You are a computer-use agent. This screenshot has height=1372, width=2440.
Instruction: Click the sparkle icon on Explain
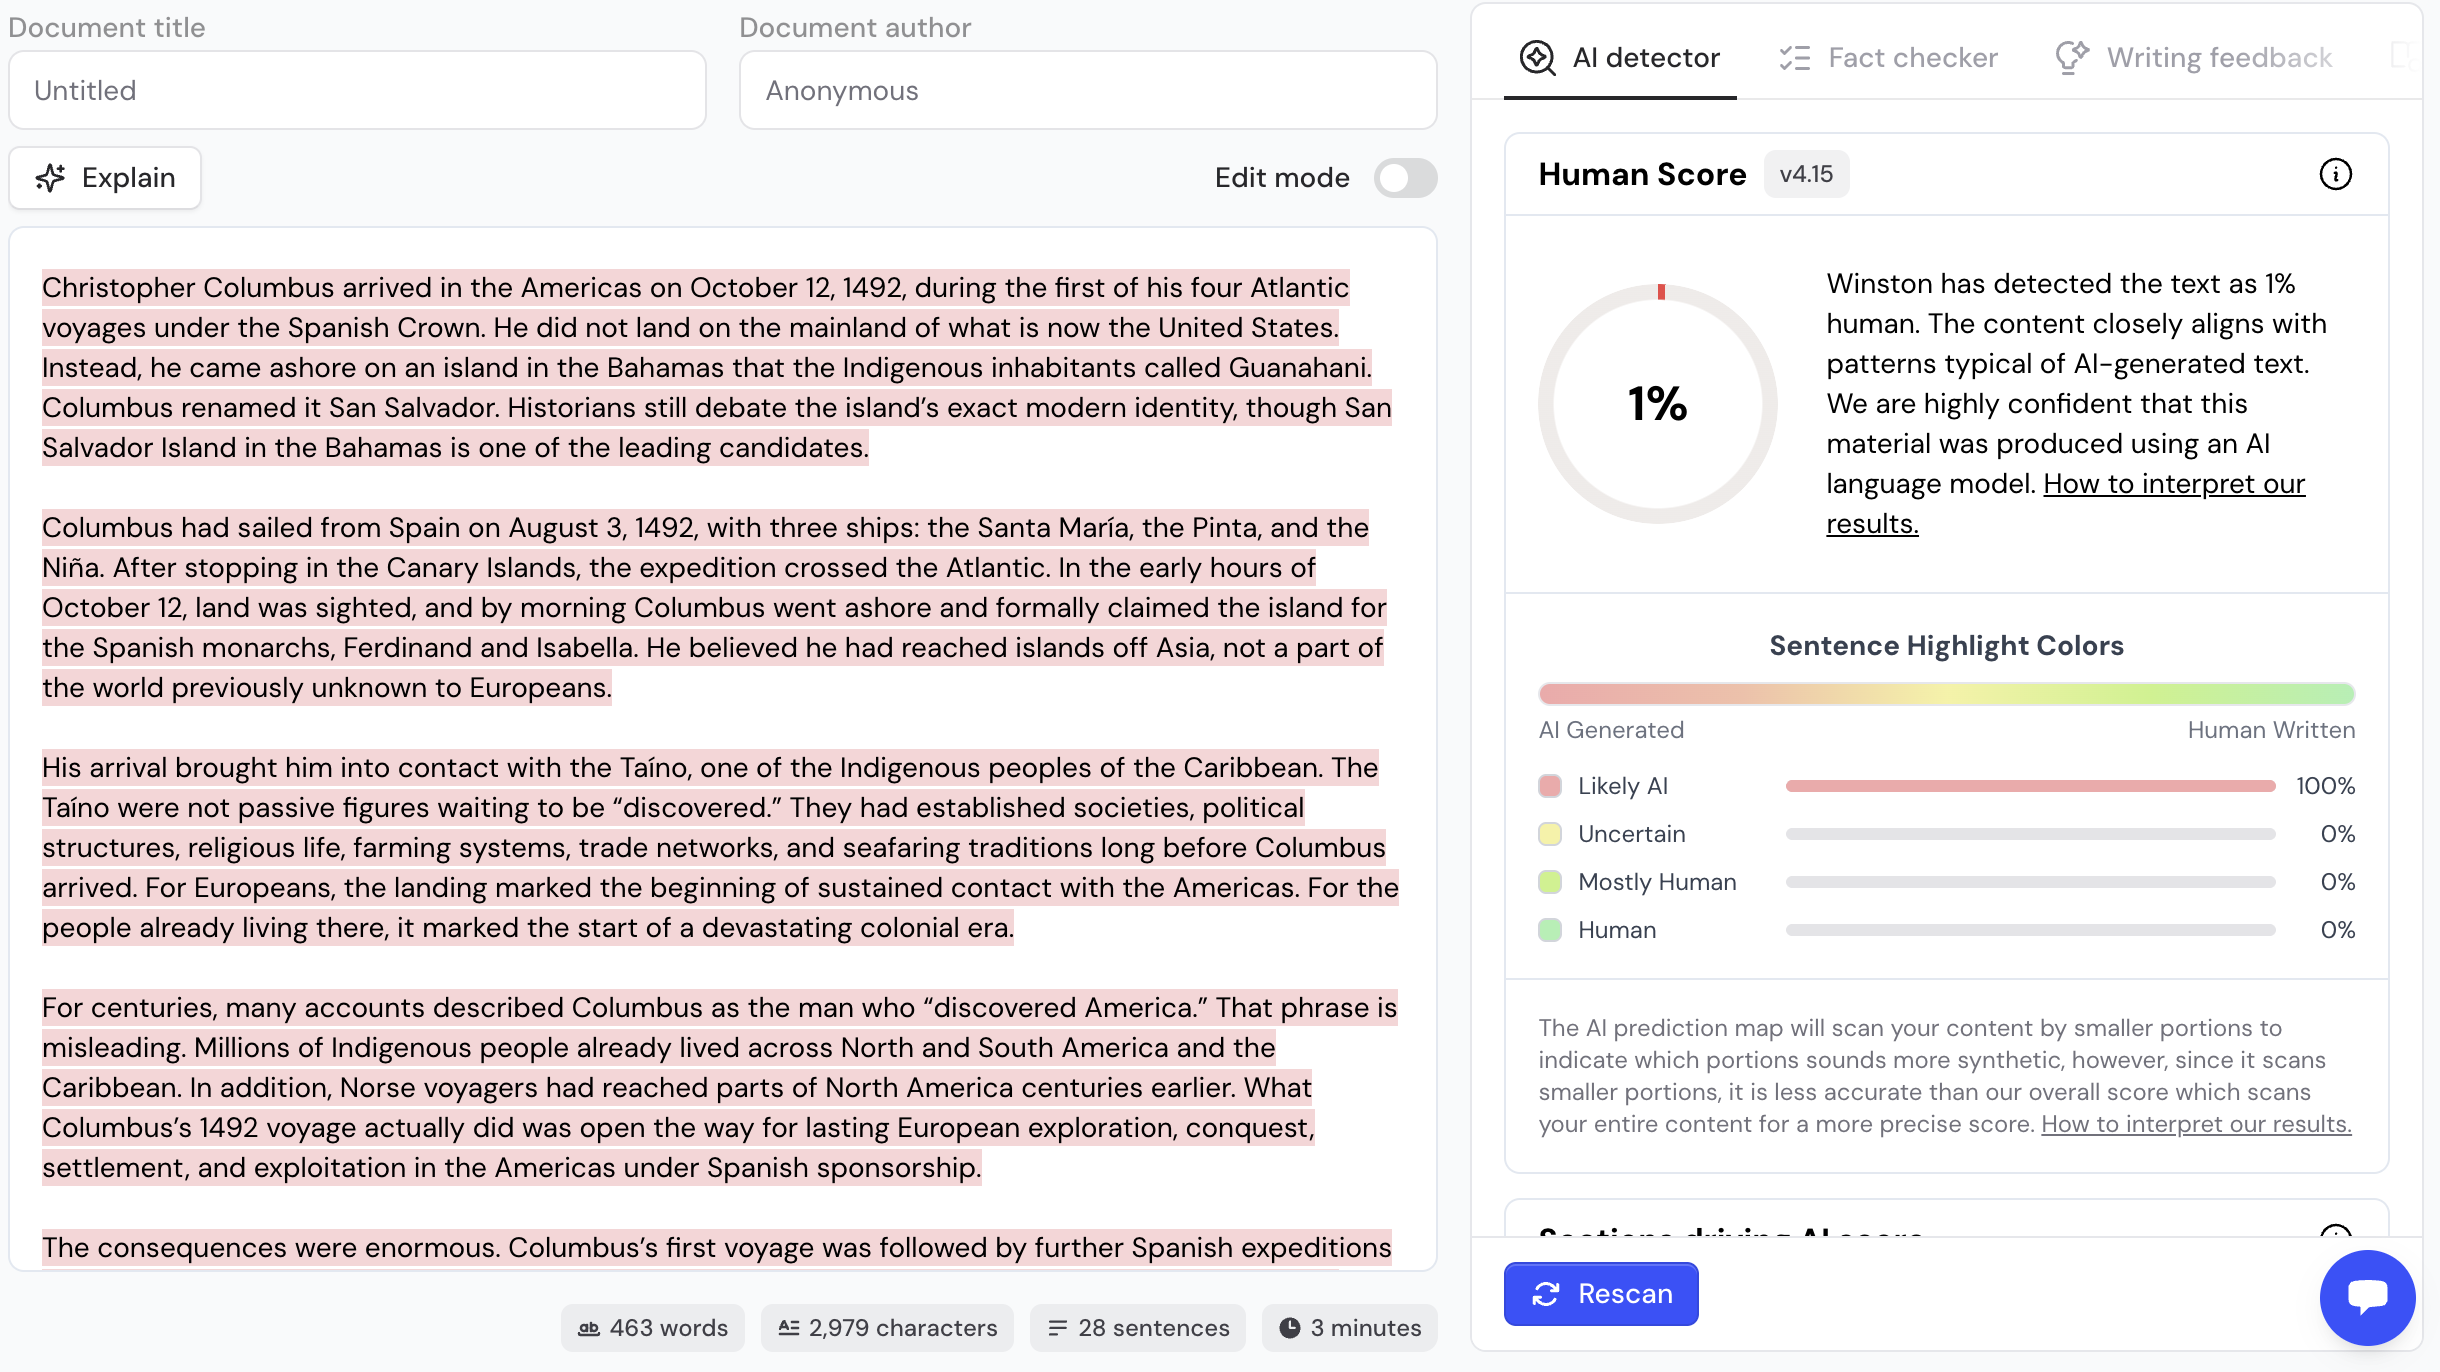point(50,178)
